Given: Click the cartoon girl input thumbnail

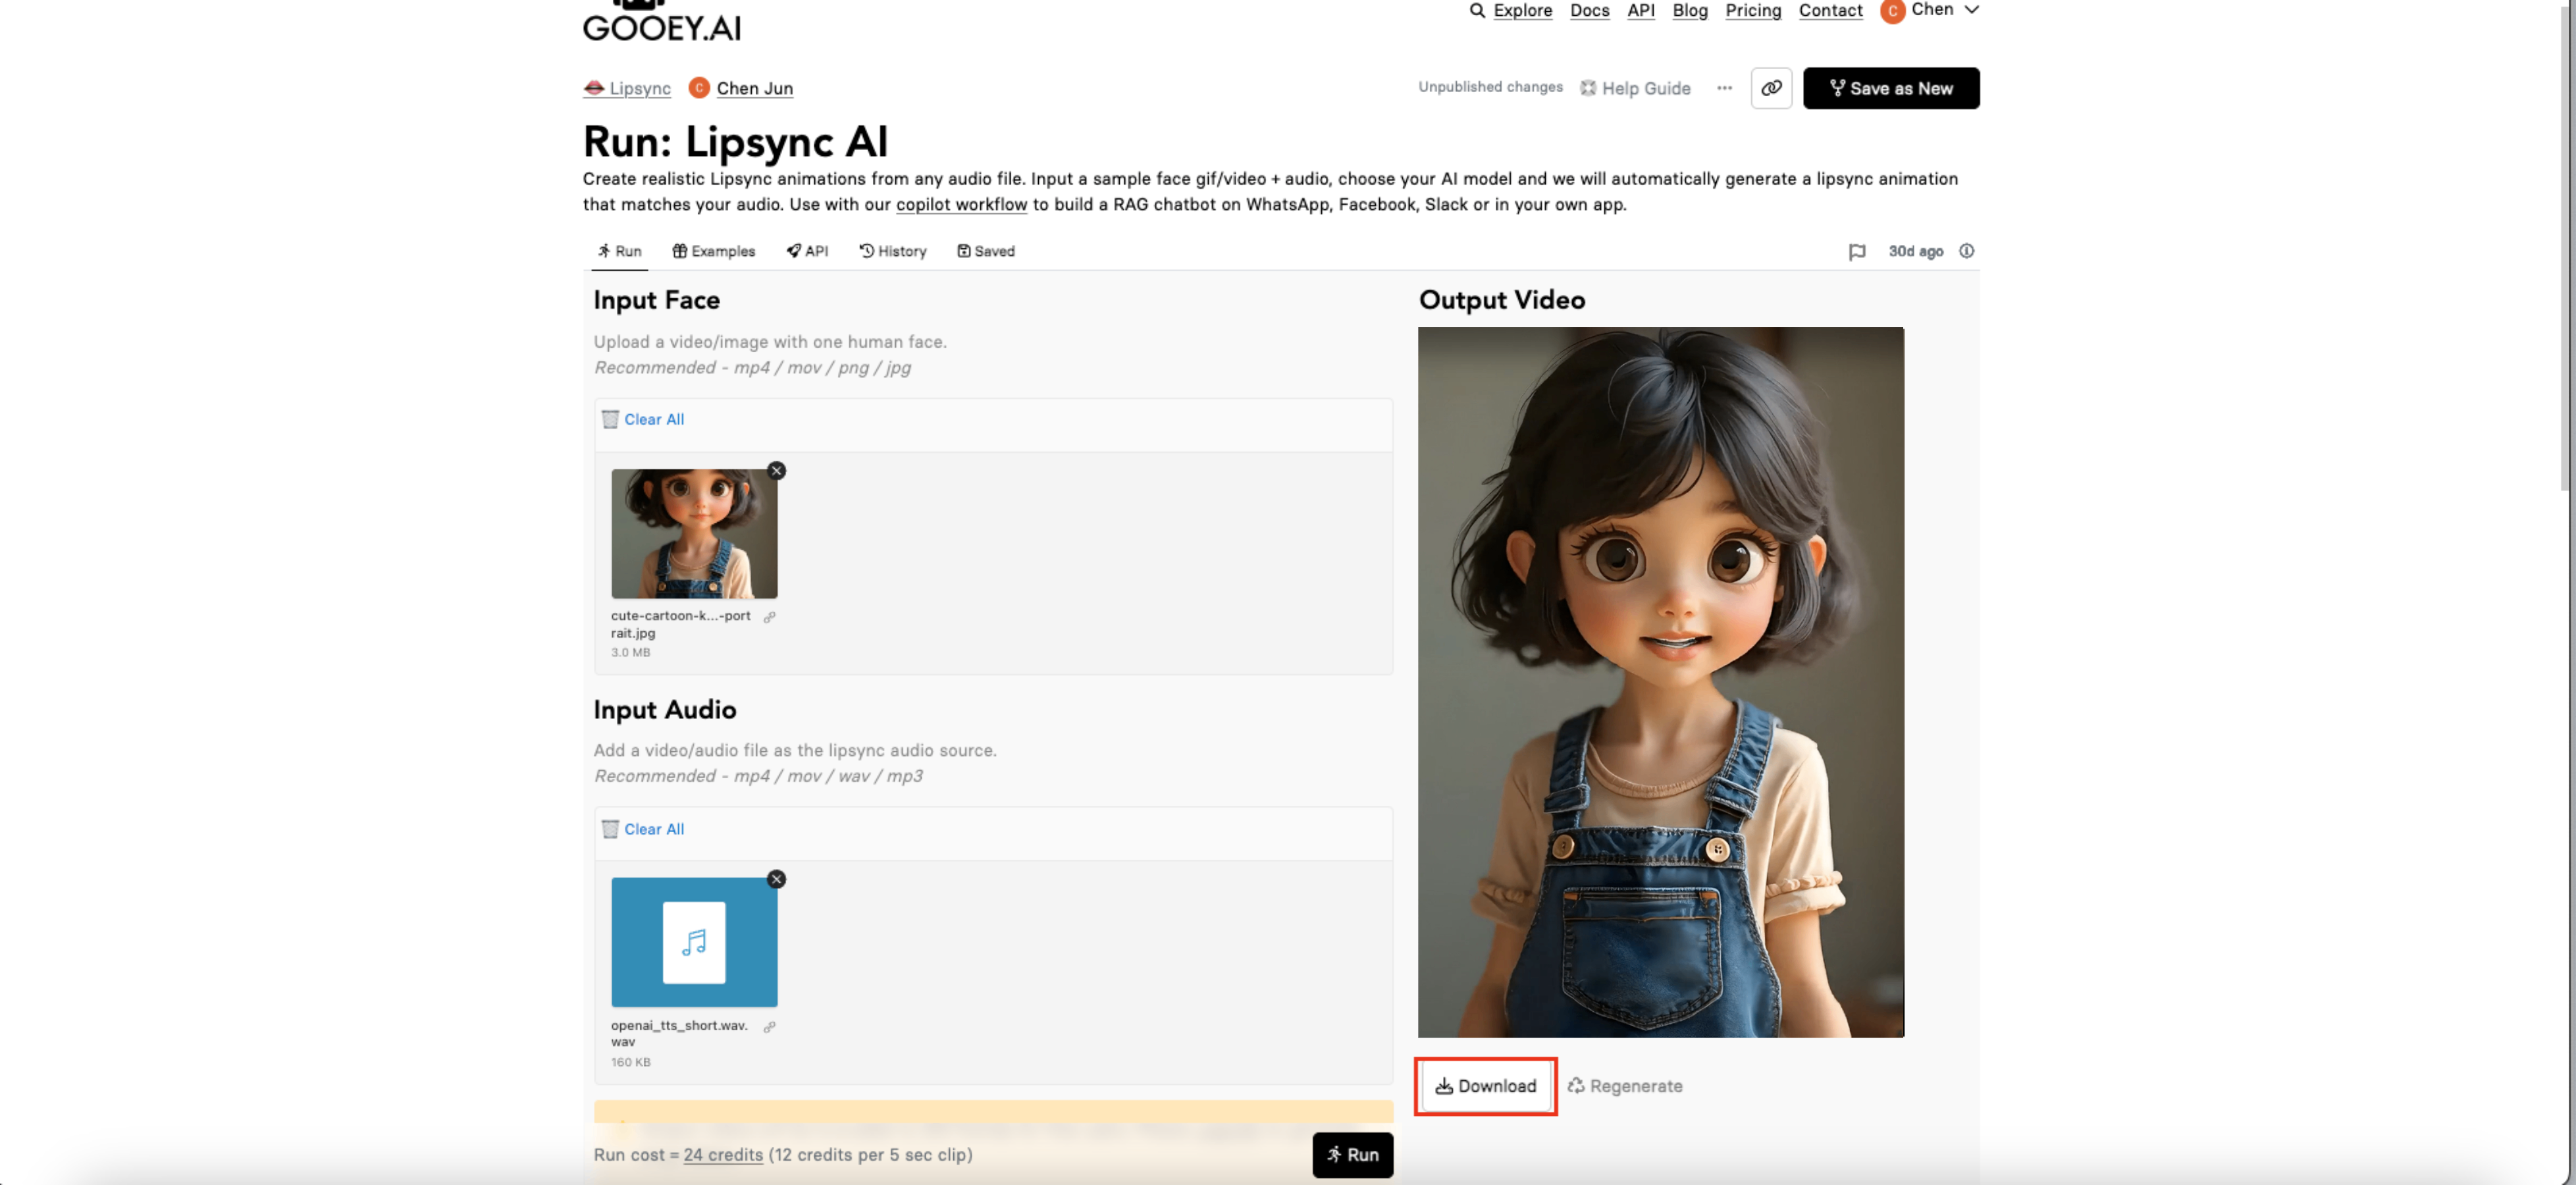Looking at the screenshot, I should pos(694,534).
